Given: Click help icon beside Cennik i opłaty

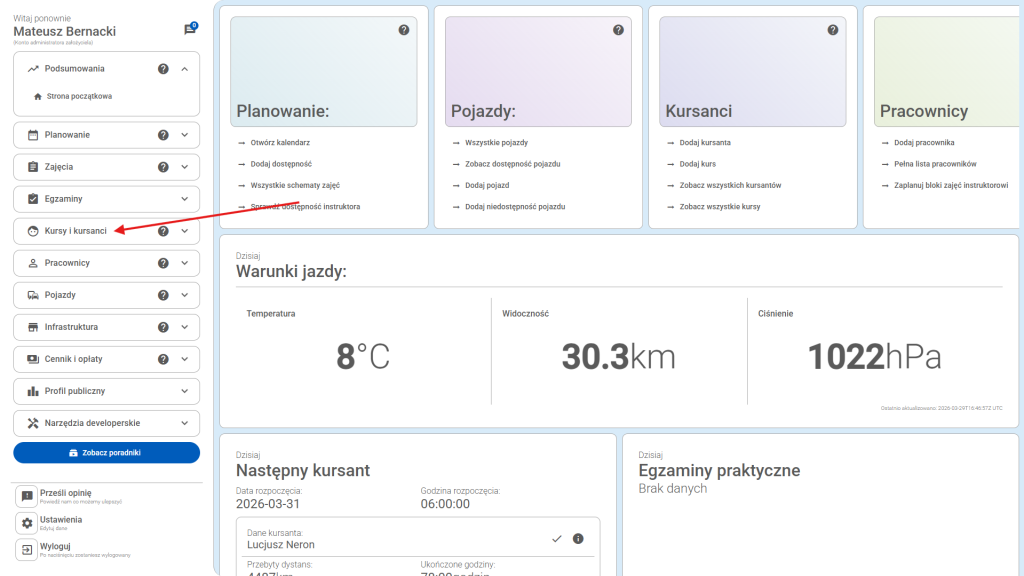Looking at the screenshot, I should click(163, 359).
